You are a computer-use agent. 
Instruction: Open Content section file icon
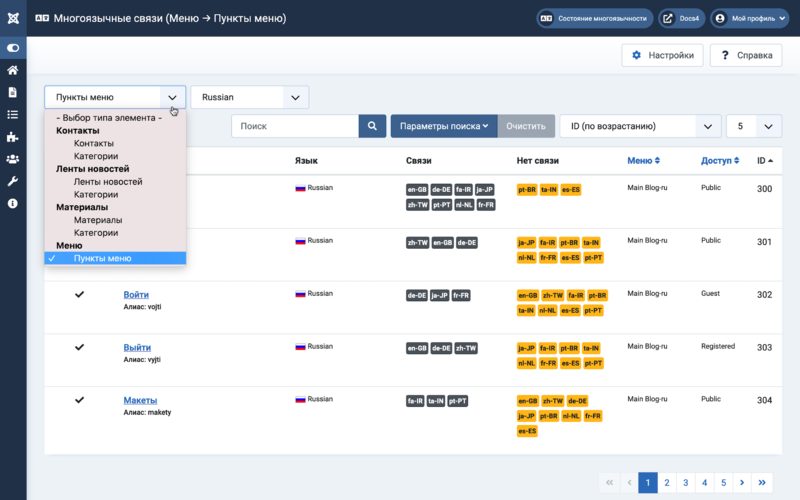(x=13, y=92)
